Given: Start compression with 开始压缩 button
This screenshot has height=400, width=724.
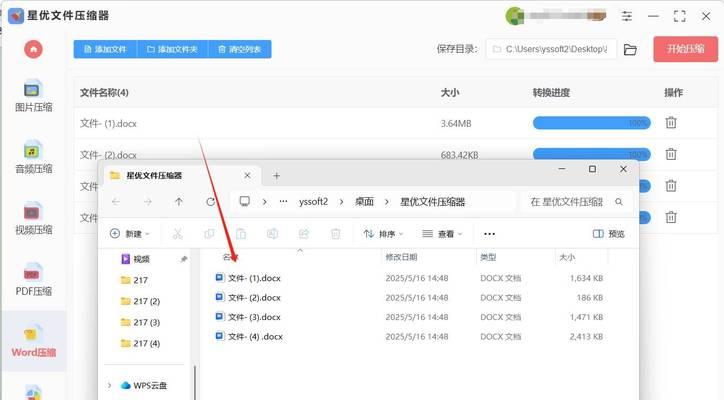Looking at the screenshot, I should click(x=686, y=49).
